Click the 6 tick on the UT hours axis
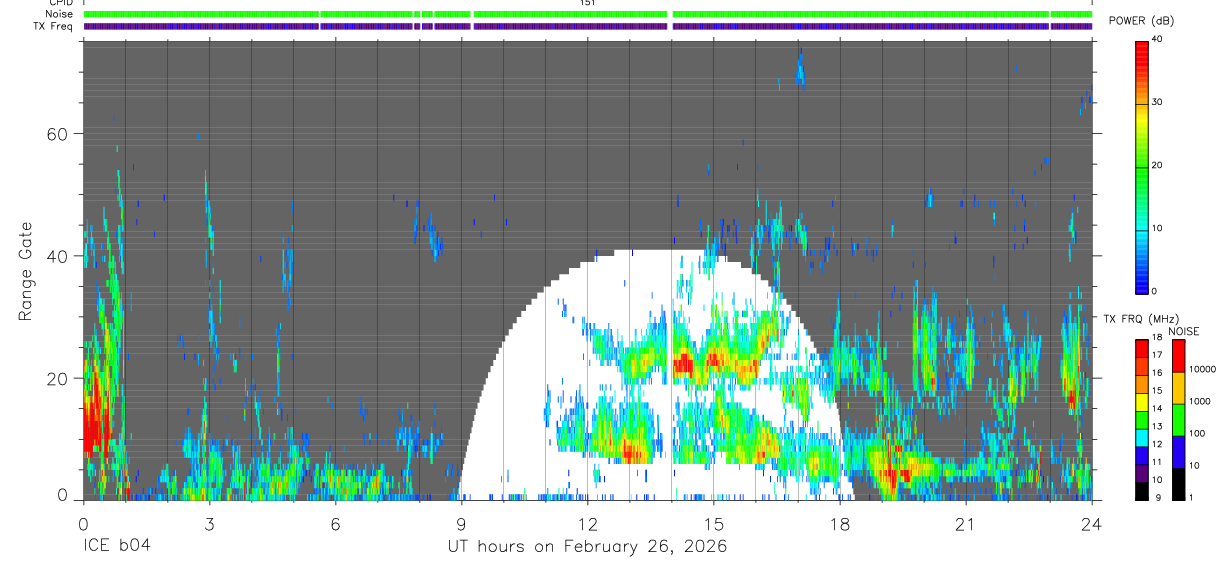This screenshot has height=567, width=1228. pos(335,524)
